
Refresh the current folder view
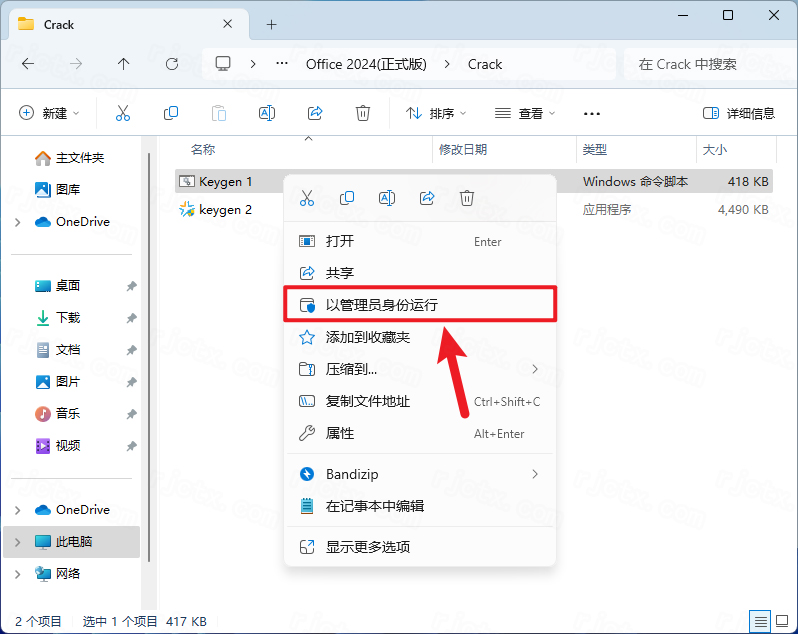pyautogui.click(x=172, y=64)
